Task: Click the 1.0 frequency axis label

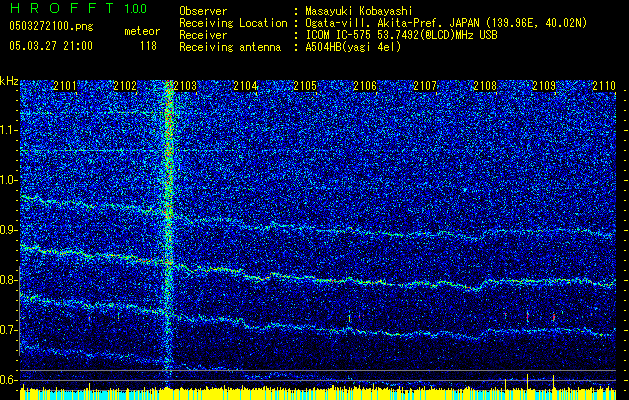Action: click(9, 180)
